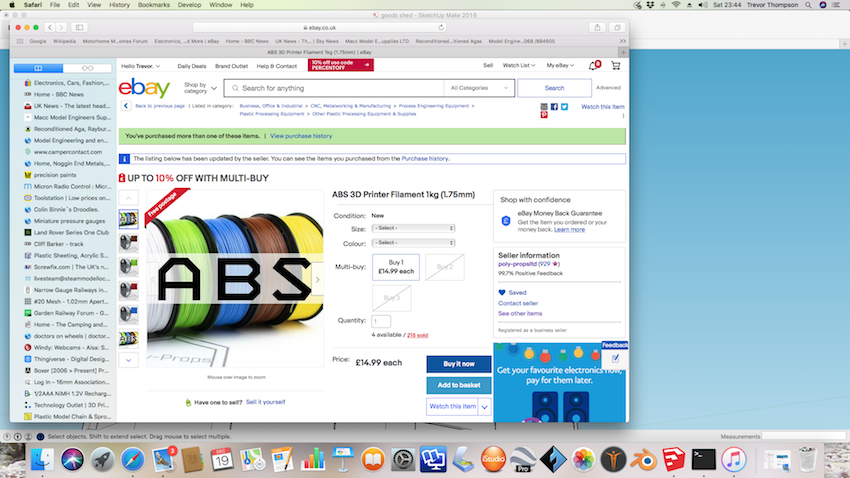Open View purchase history link
Screen dimensions: 850x478
tap(301, 136)
